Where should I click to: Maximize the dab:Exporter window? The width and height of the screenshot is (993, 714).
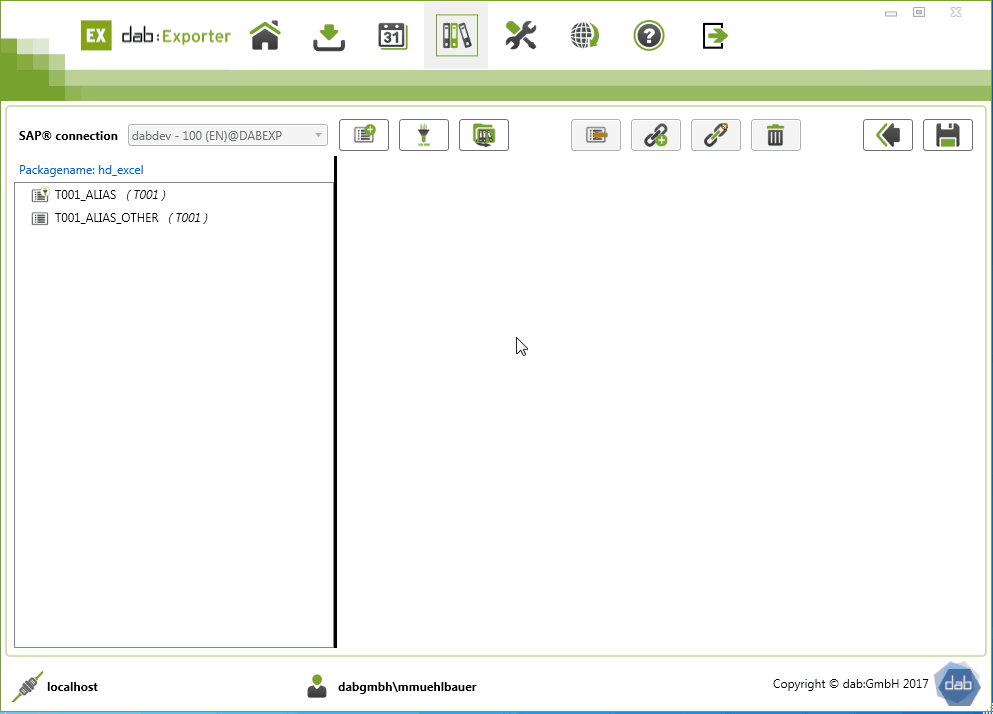coord(919,12)
